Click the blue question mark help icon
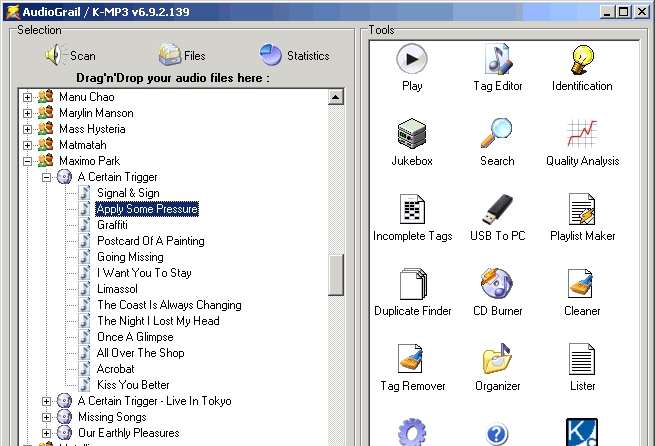Viewport: 655px width, 446px height. (x=497, y=433)
